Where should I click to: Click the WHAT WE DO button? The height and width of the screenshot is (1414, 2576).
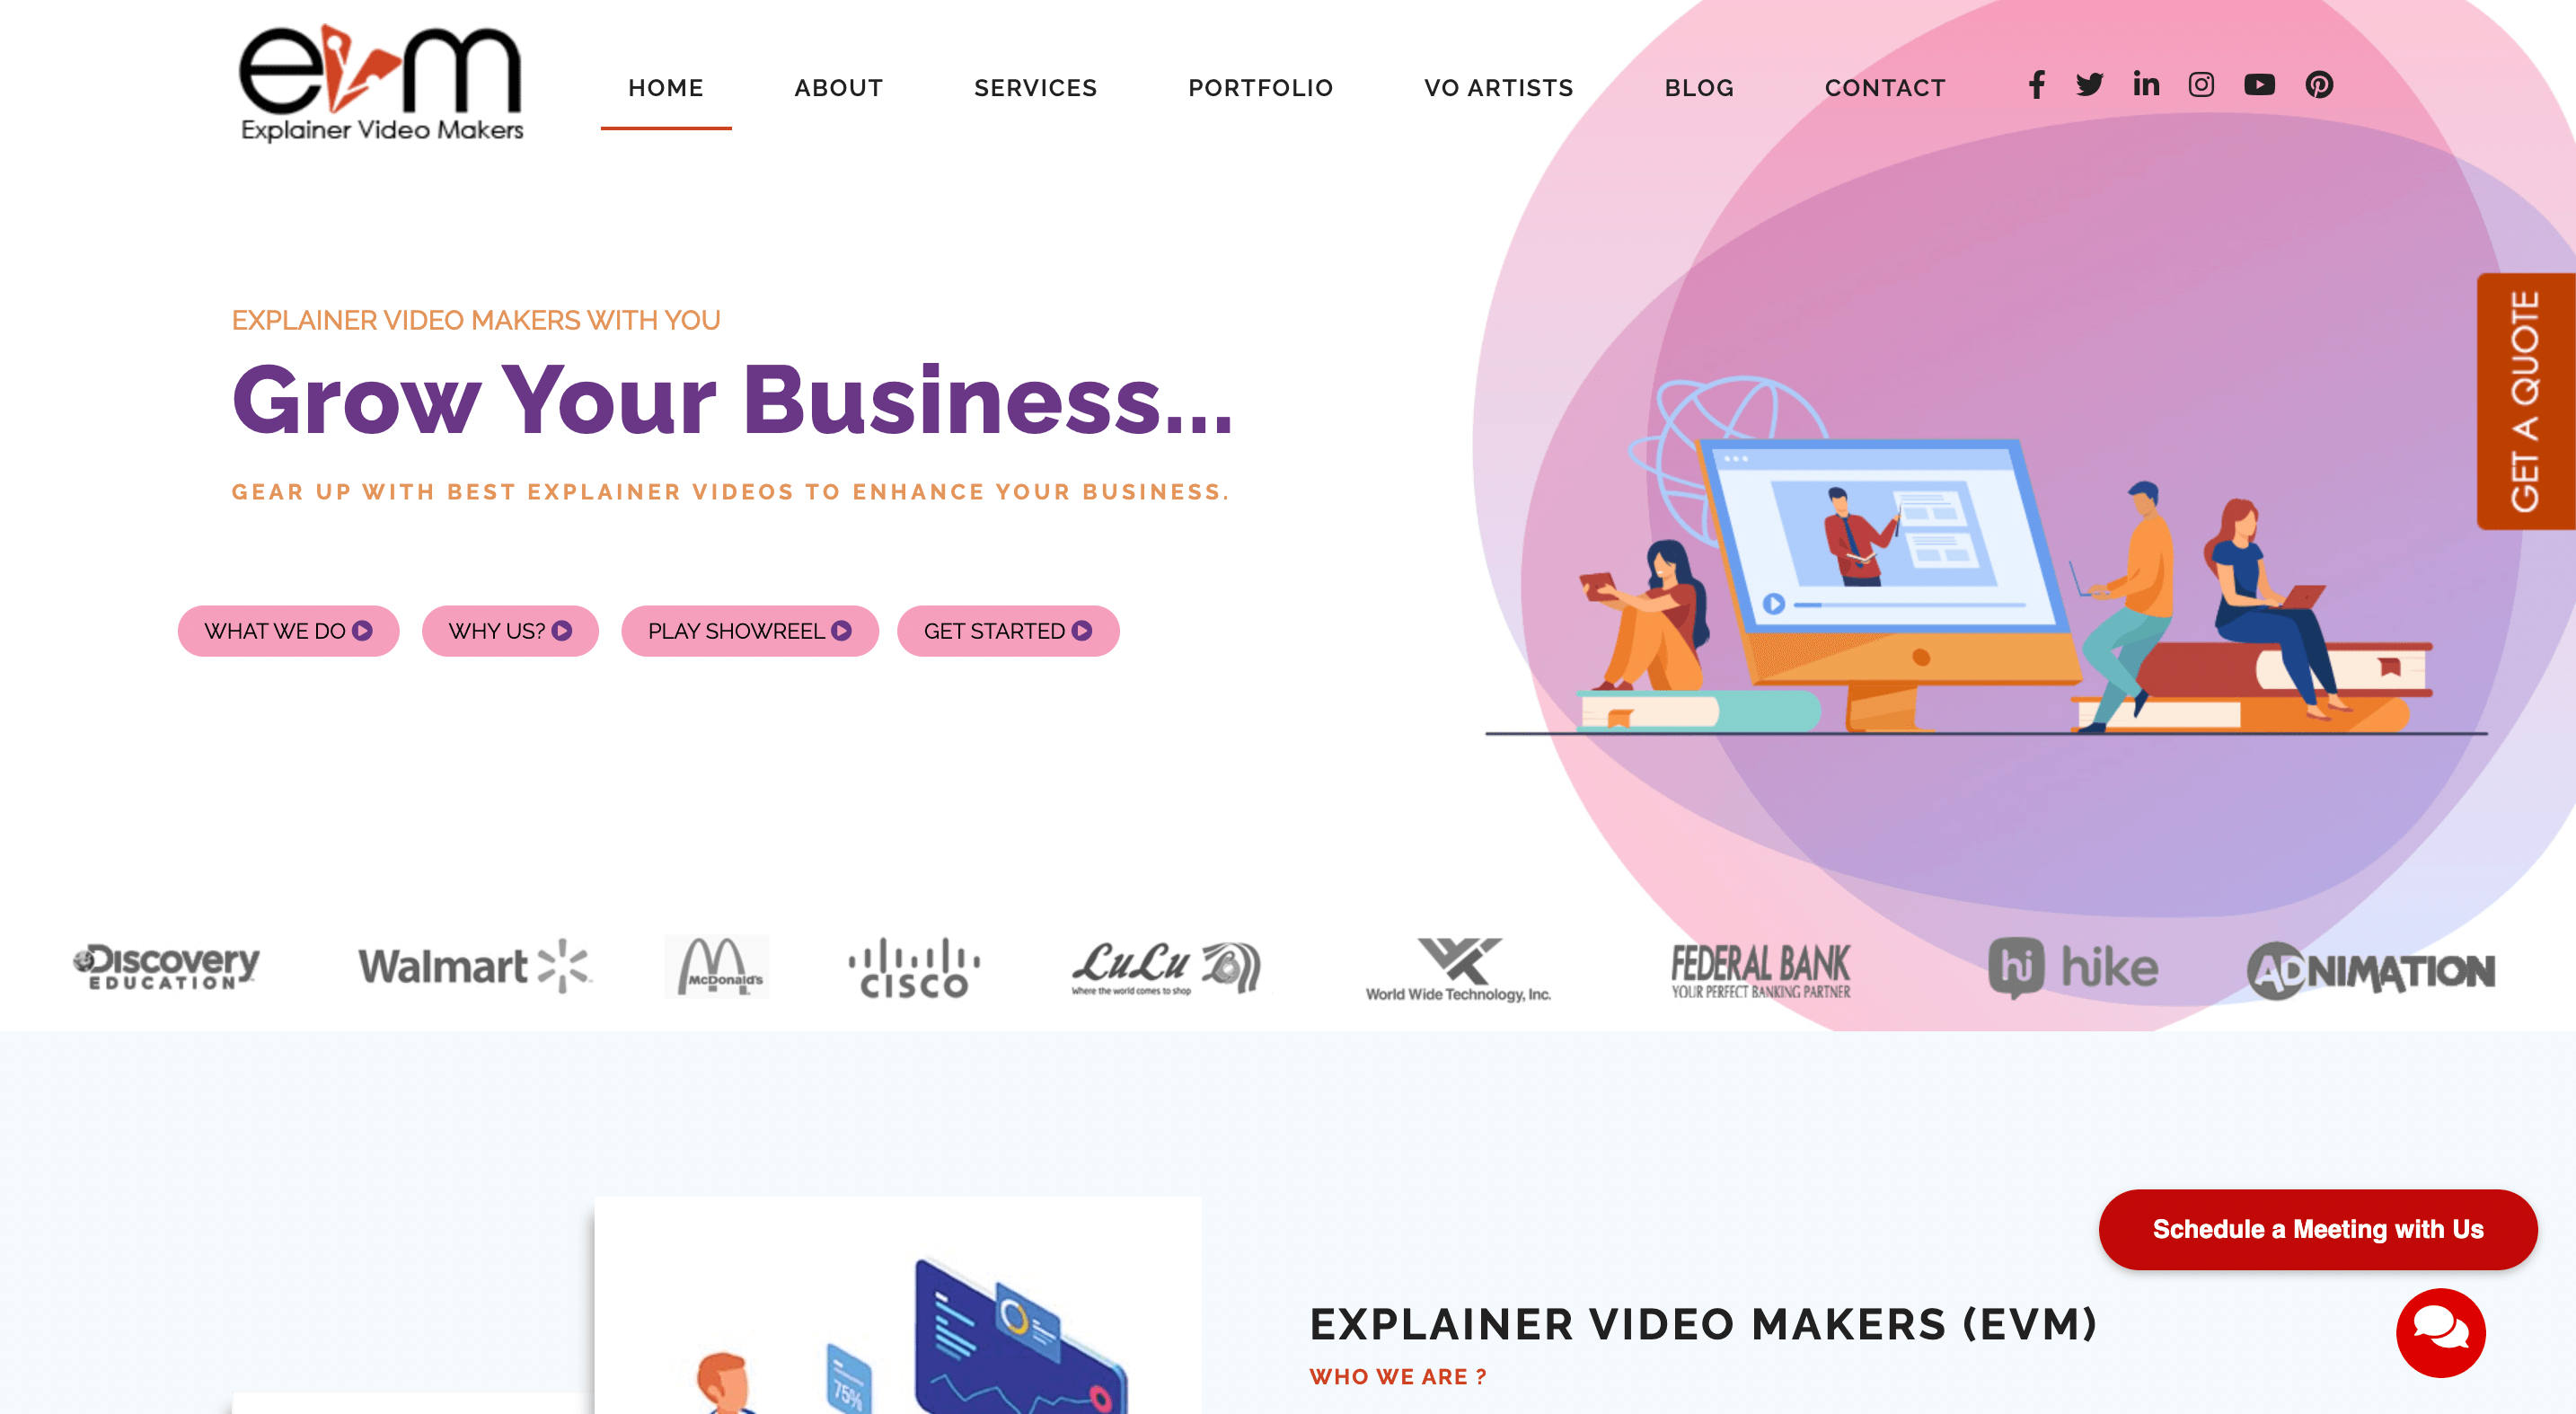pyautogui.click(x=287, y=631)
